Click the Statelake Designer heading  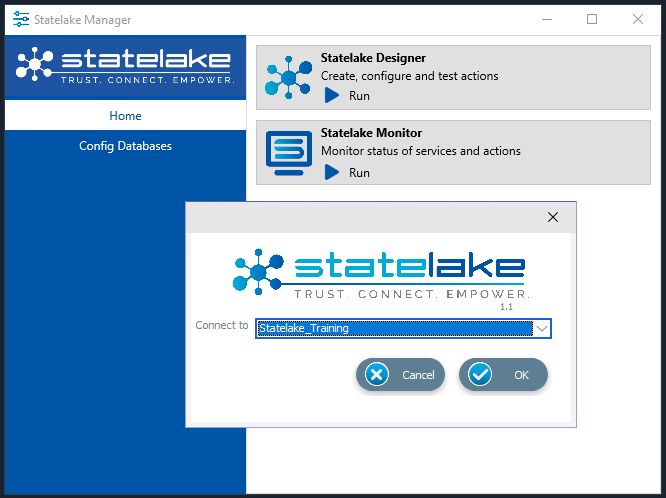(373, 58)
